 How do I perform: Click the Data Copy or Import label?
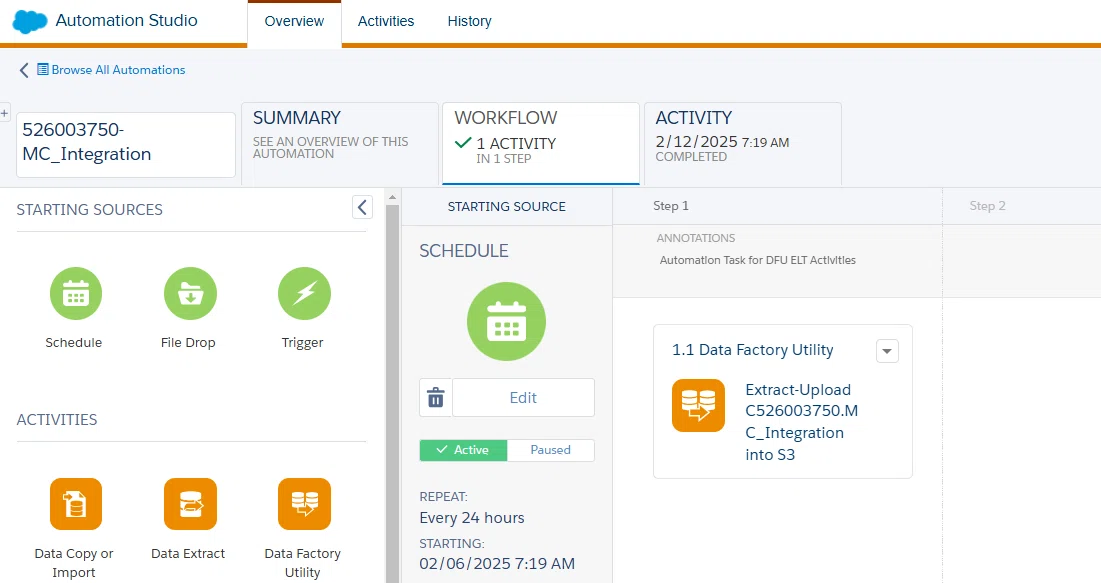(x=74, y=563)
